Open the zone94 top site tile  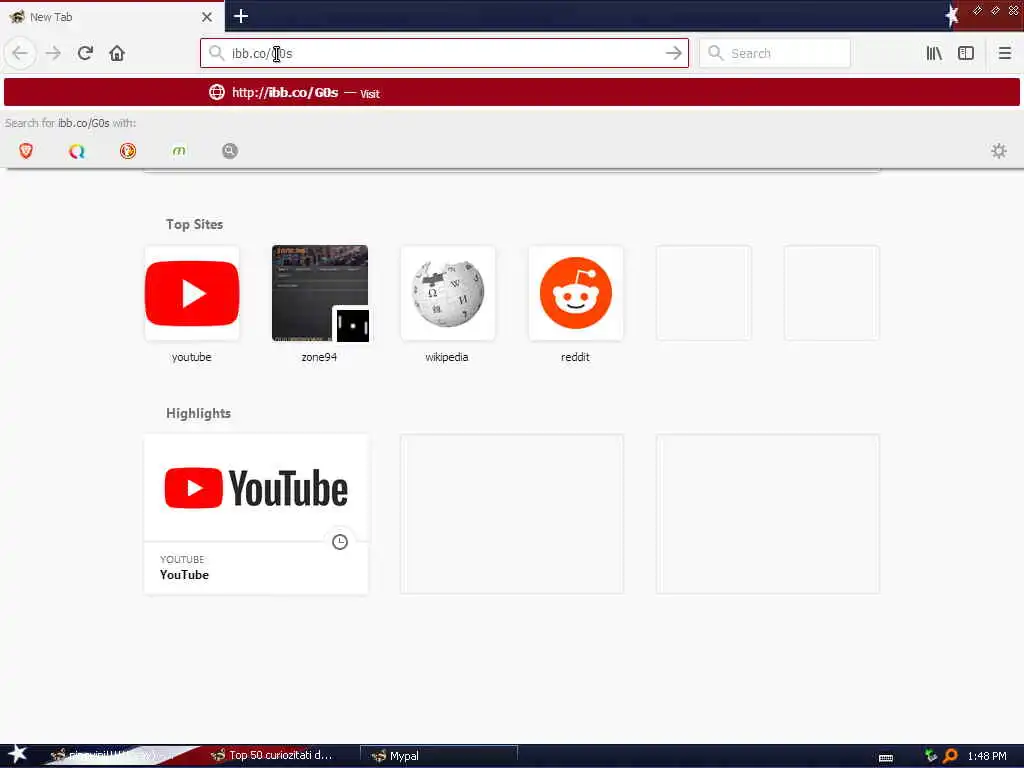tap(320, 293)
